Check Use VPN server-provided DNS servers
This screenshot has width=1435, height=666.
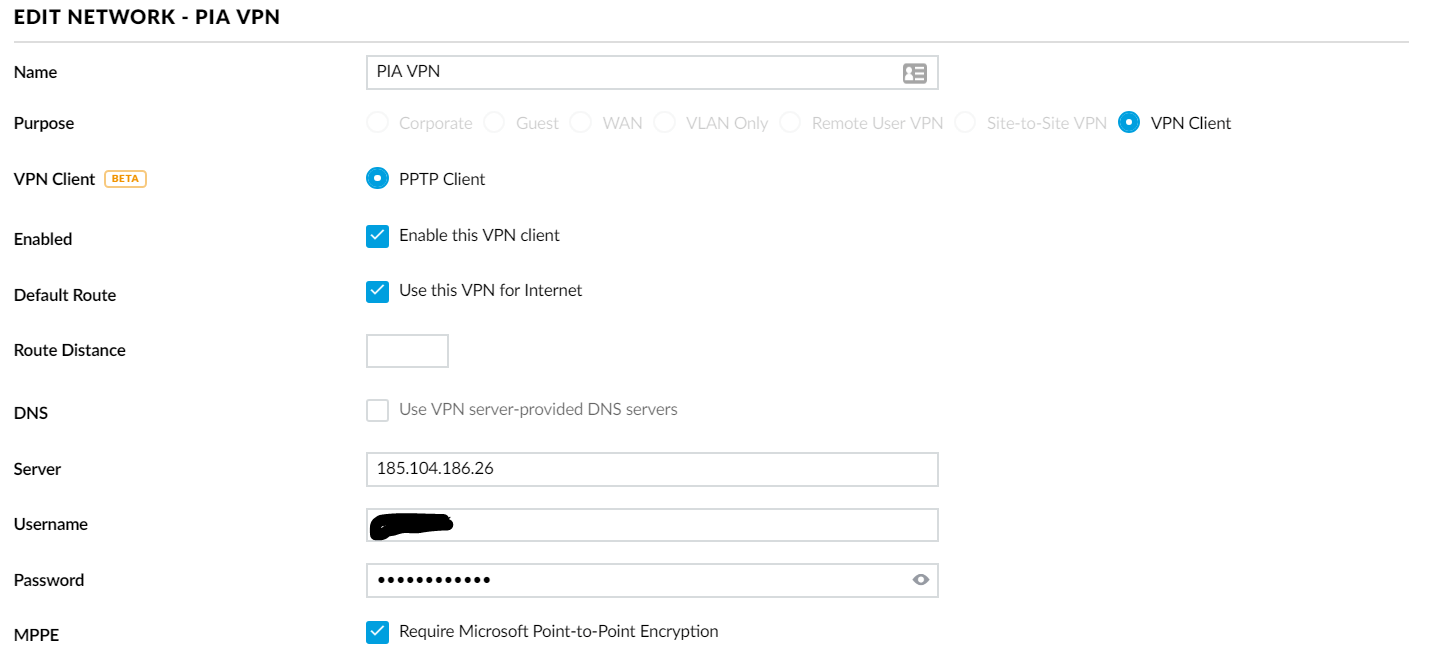[x=377, y=410]
